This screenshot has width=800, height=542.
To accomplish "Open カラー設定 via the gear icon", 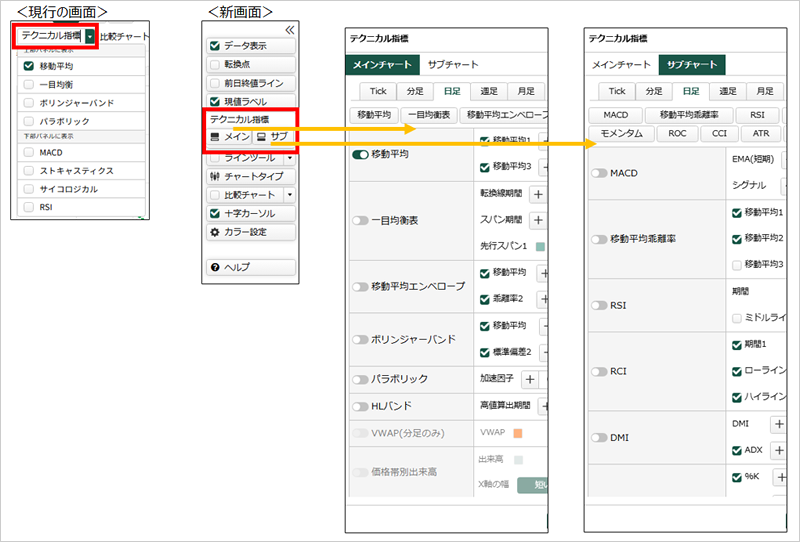I will 214,232.
